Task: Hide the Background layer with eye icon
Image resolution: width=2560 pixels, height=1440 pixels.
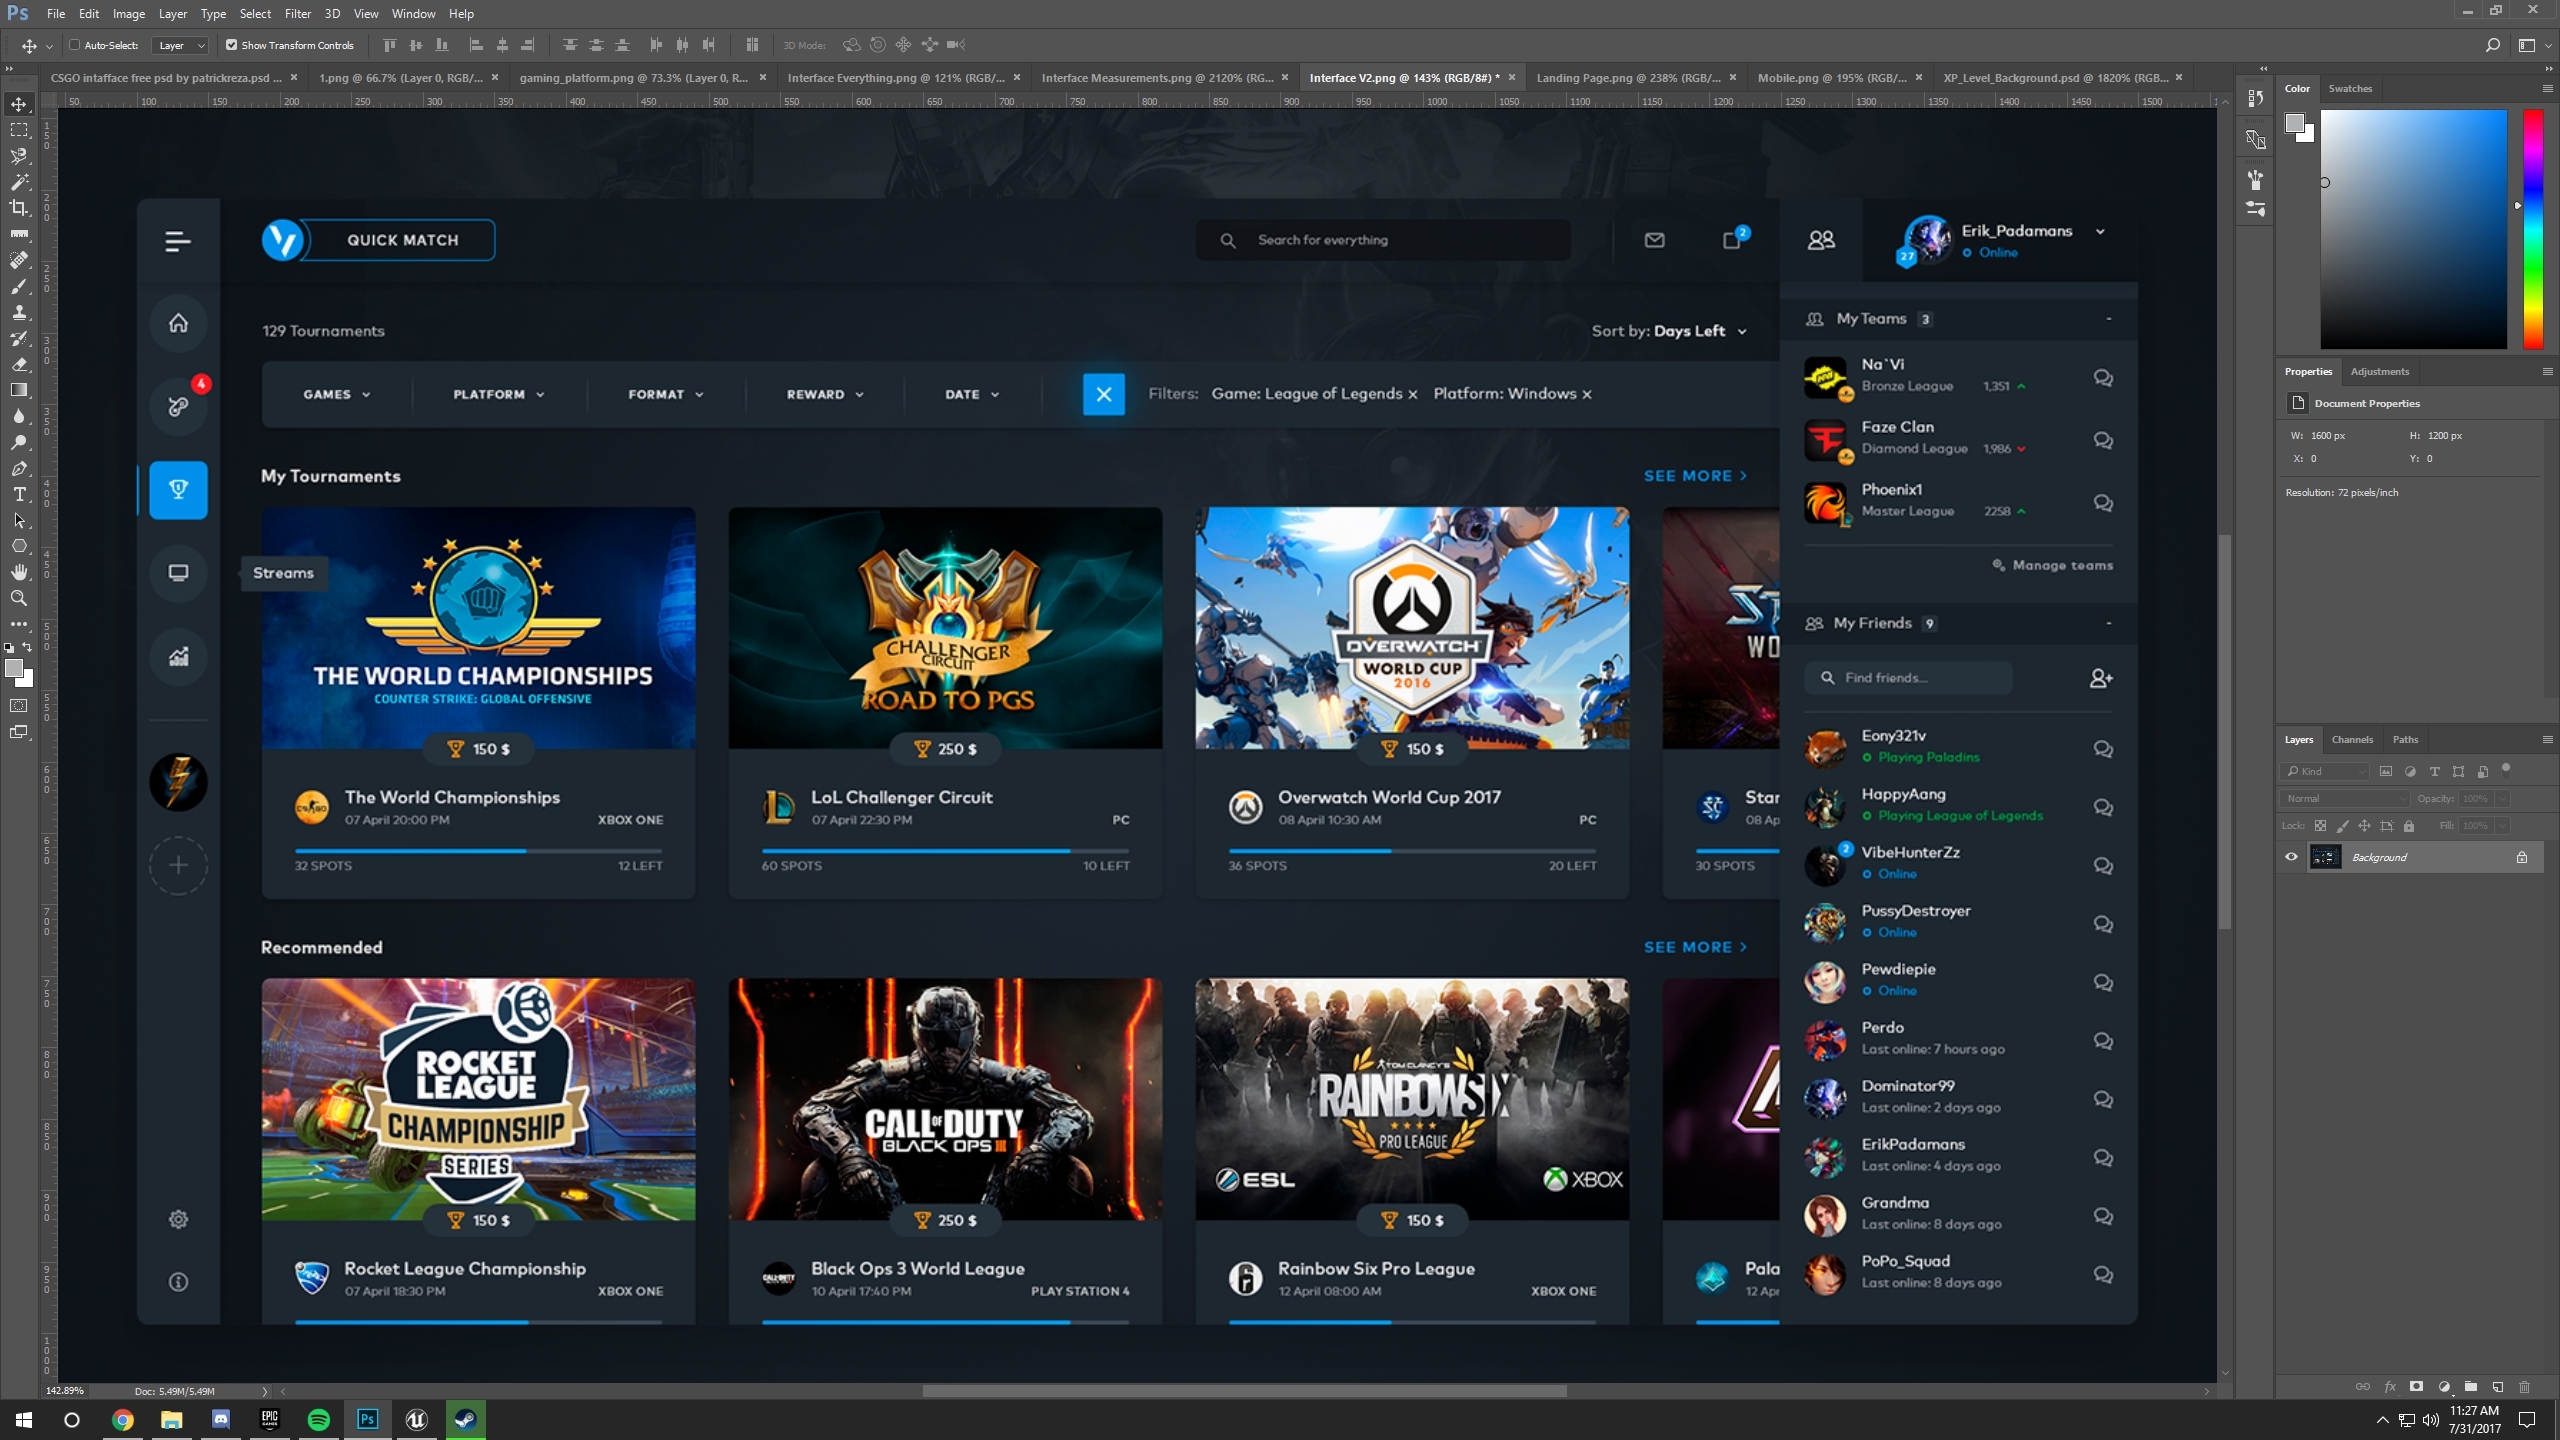Action: tap(2291, 857)
